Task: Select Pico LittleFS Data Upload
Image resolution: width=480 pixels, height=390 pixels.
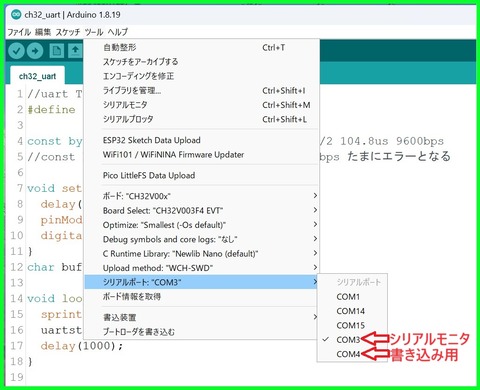Action: (x=201, y=175)
